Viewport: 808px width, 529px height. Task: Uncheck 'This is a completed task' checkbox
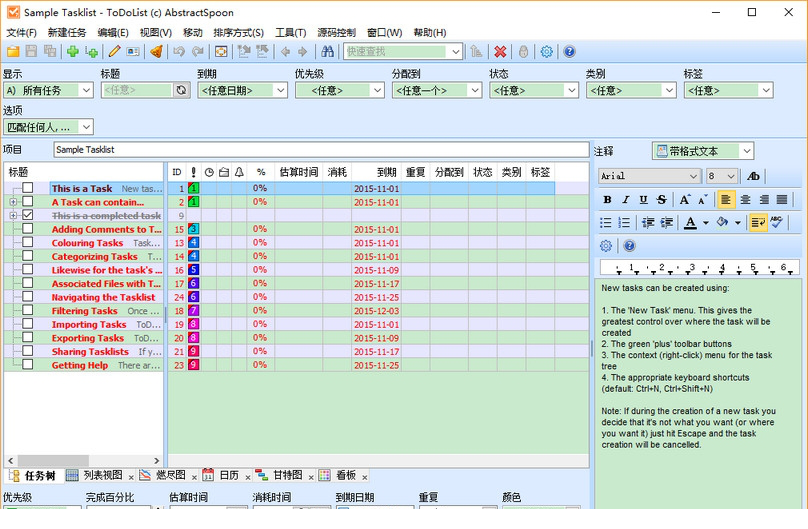pyautogui.click(x=28, y=215)
